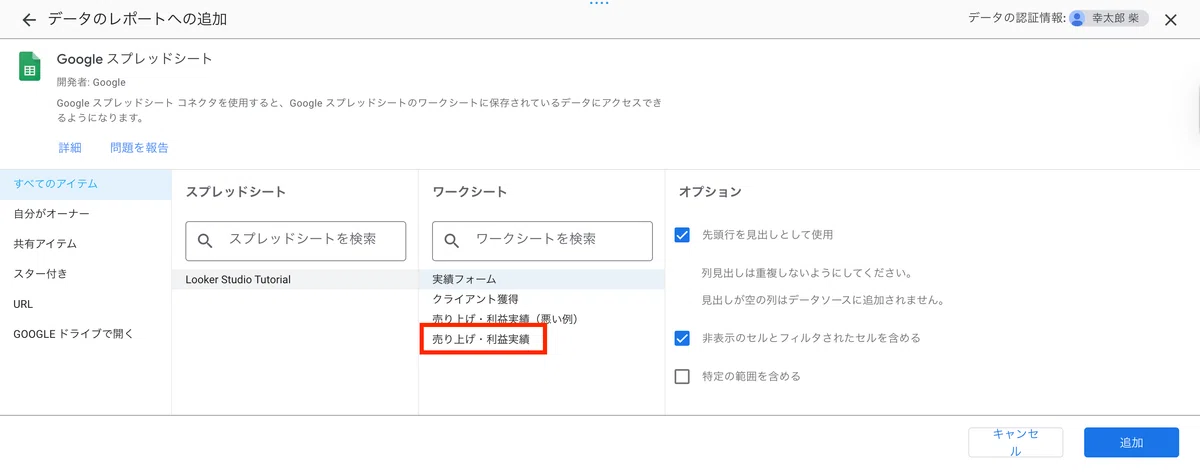
Task: Focus the スプレッドシートを検索 field
Action: coord(295,241)
